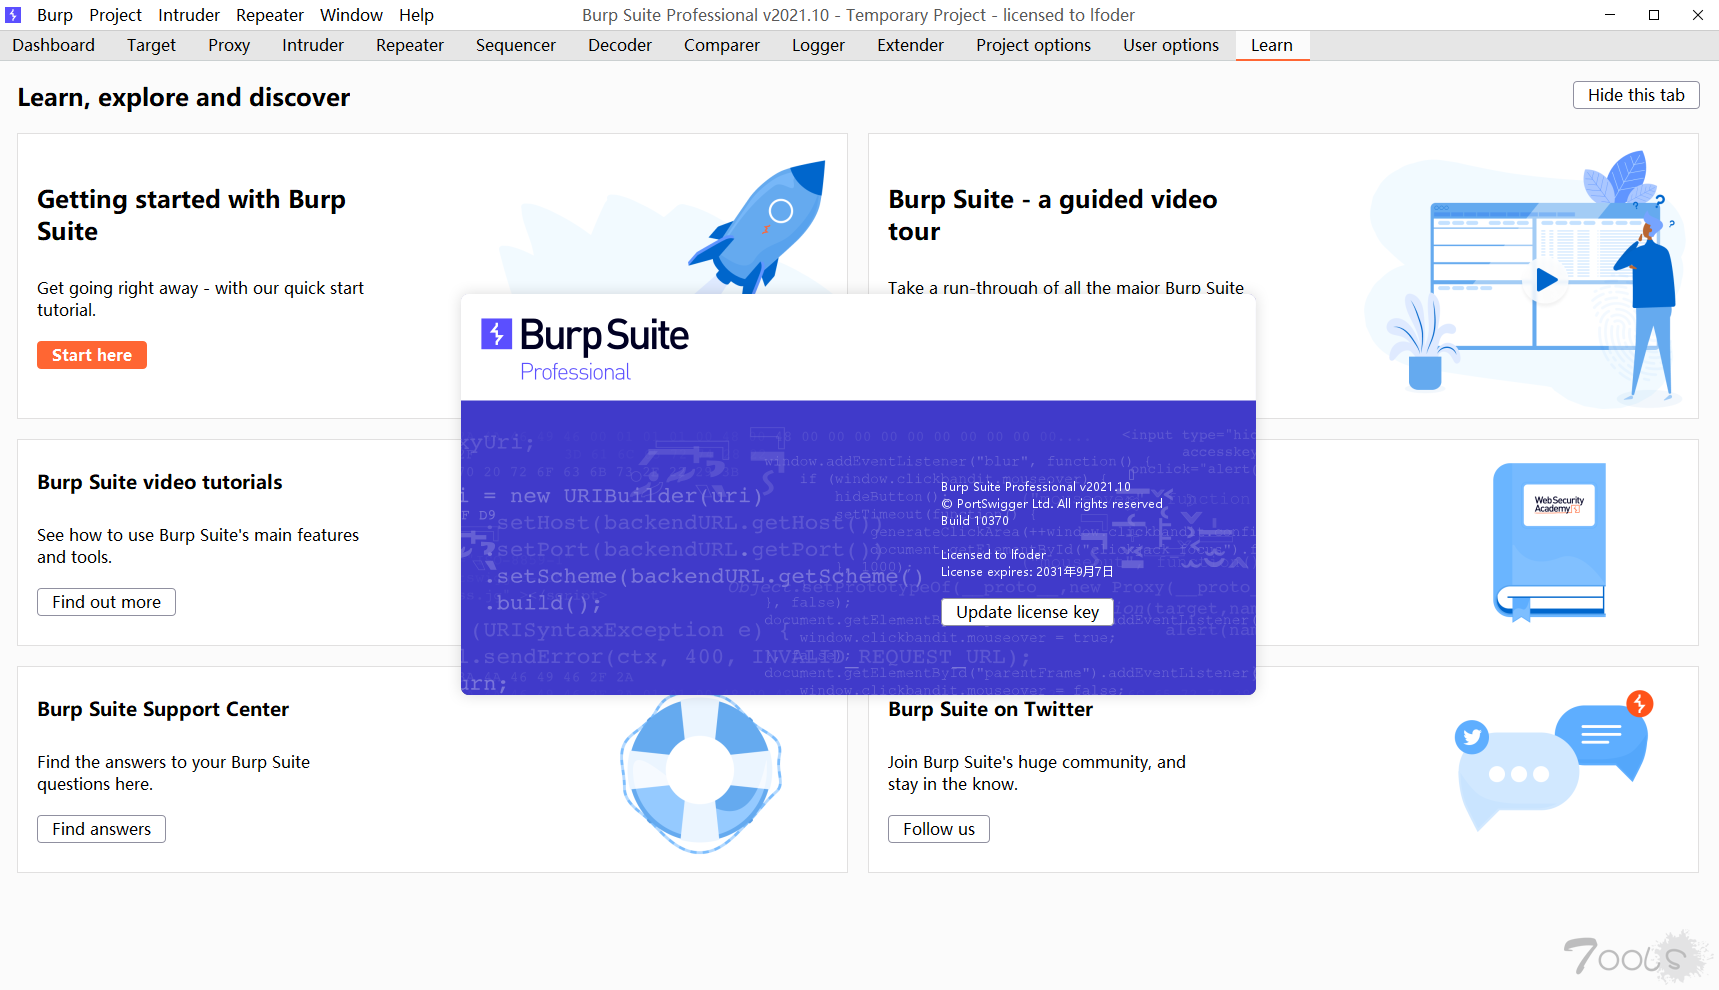The height and width of the screenshot is (990, 1719).
Task: Click the Licensed to lfoder splash text
Action: click(x=993, y=554)
